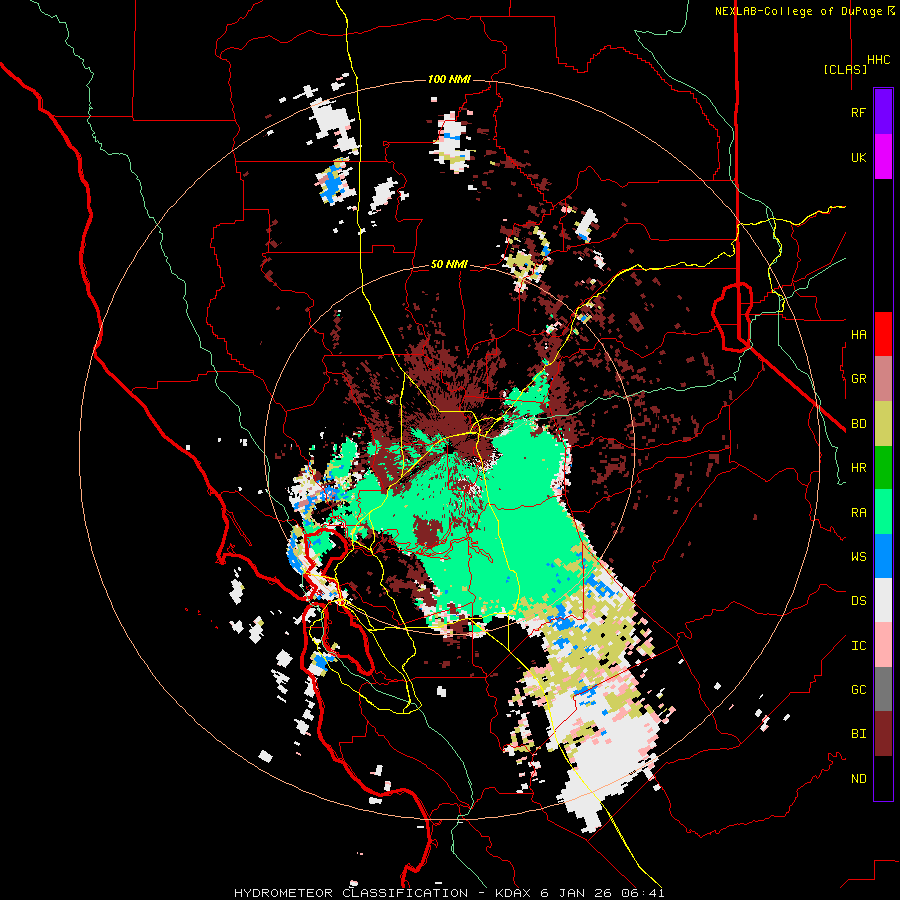The height and width of the screenshot is (900, 900).
Task: Click the "NEXLAB-College of DuPage" header text
Action: (798, 11)
